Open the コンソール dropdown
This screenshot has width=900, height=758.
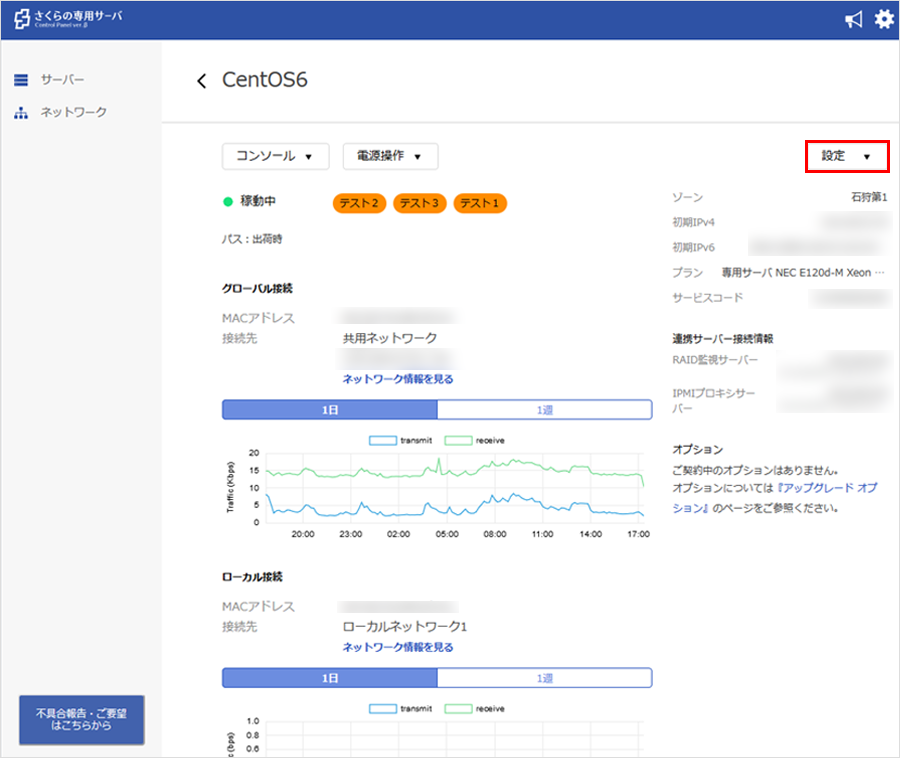[275, 156]
